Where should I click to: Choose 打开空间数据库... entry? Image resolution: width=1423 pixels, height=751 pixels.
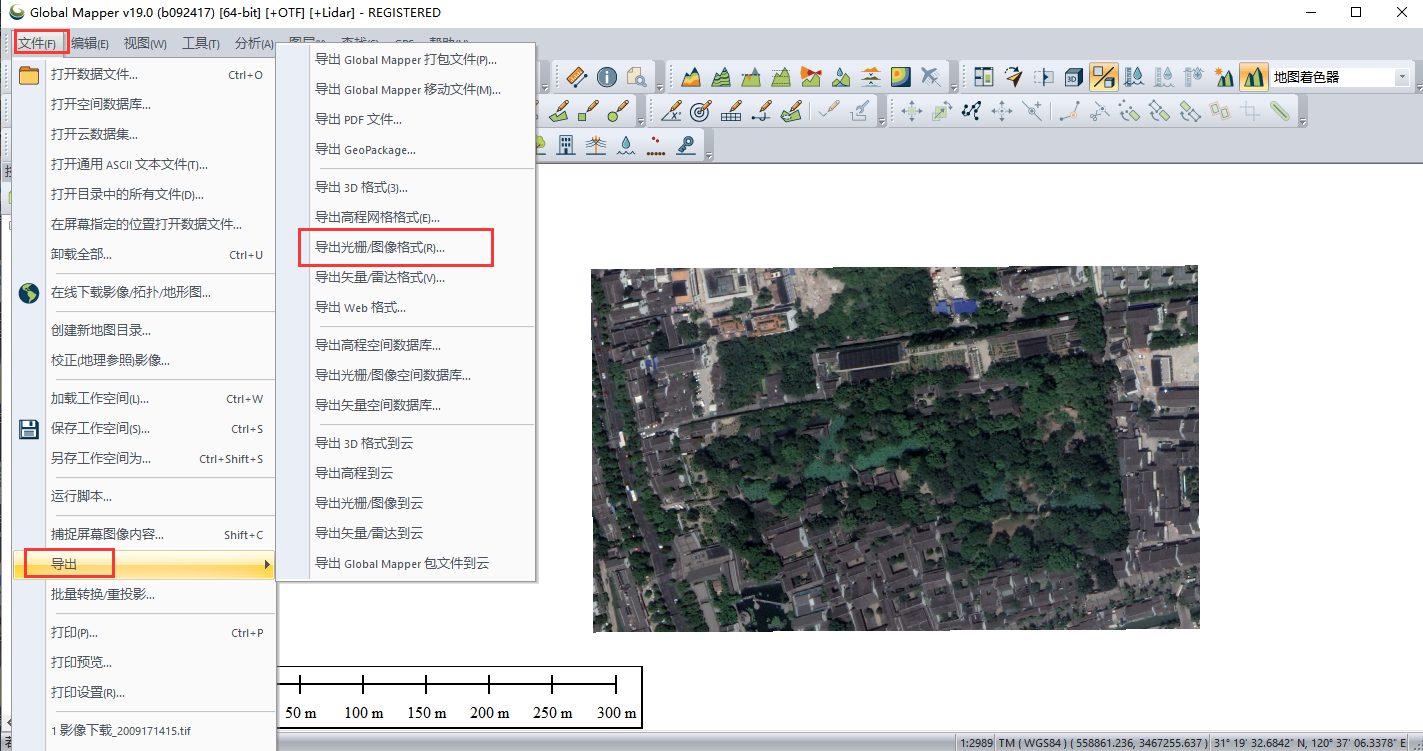tap(145, 105)
